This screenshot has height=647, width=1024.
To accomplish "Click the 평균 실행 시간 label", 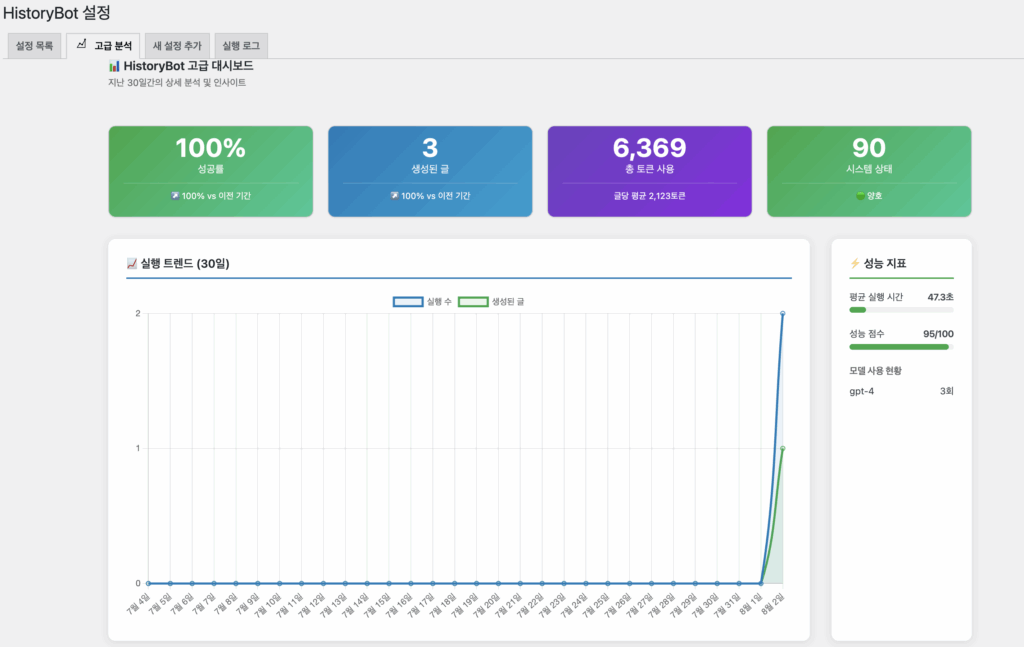I will [876, 297].
